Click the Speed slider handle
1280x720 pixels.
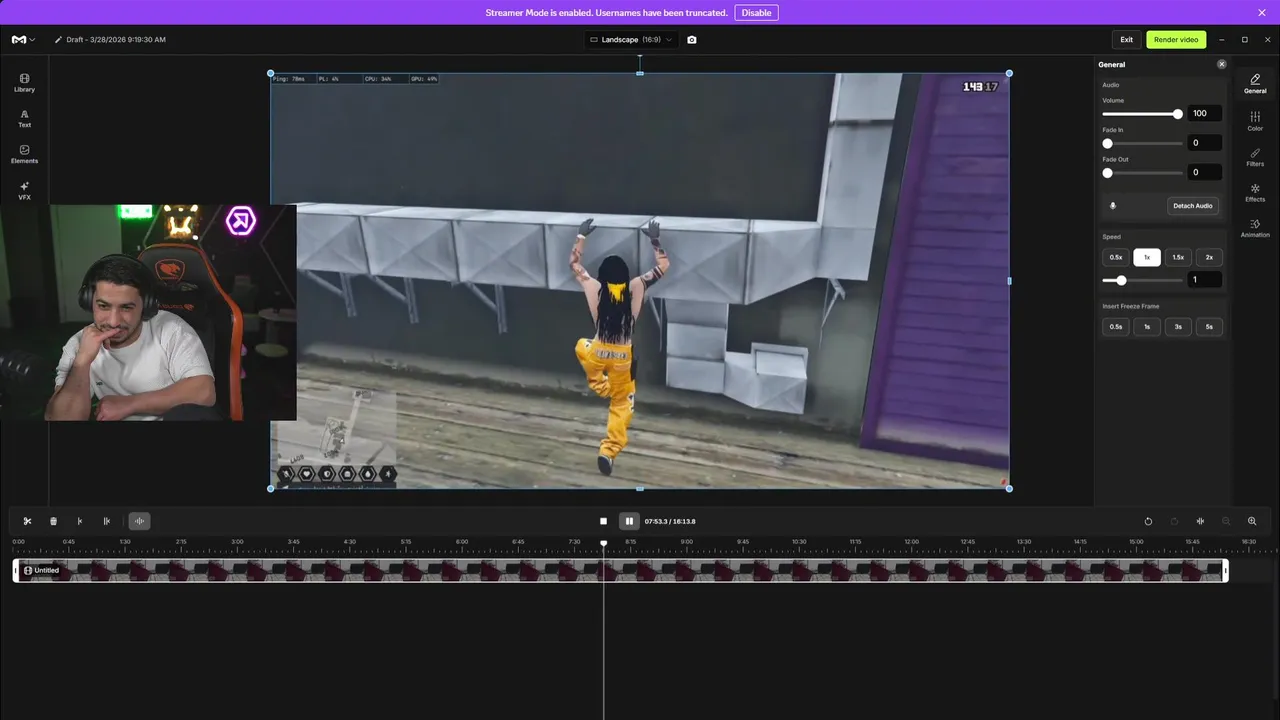point(1121,280)
